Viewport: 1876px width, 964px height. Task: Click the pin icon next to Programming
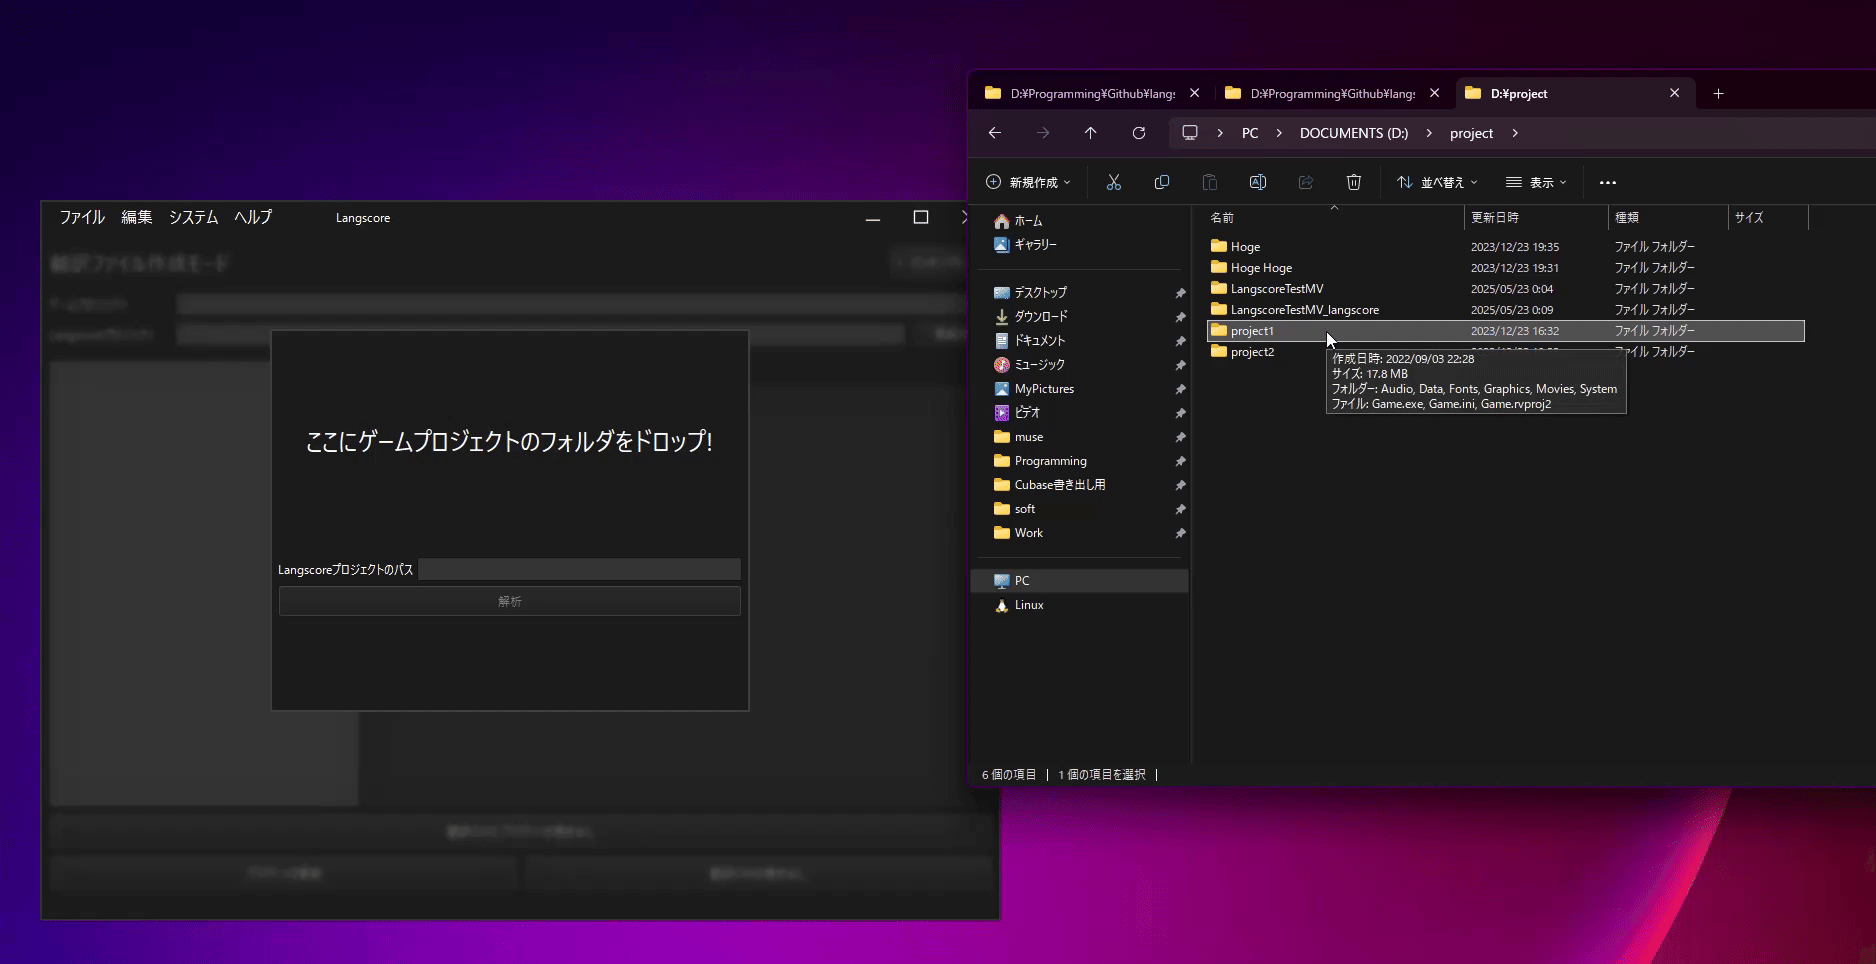tap(1180, 461)
